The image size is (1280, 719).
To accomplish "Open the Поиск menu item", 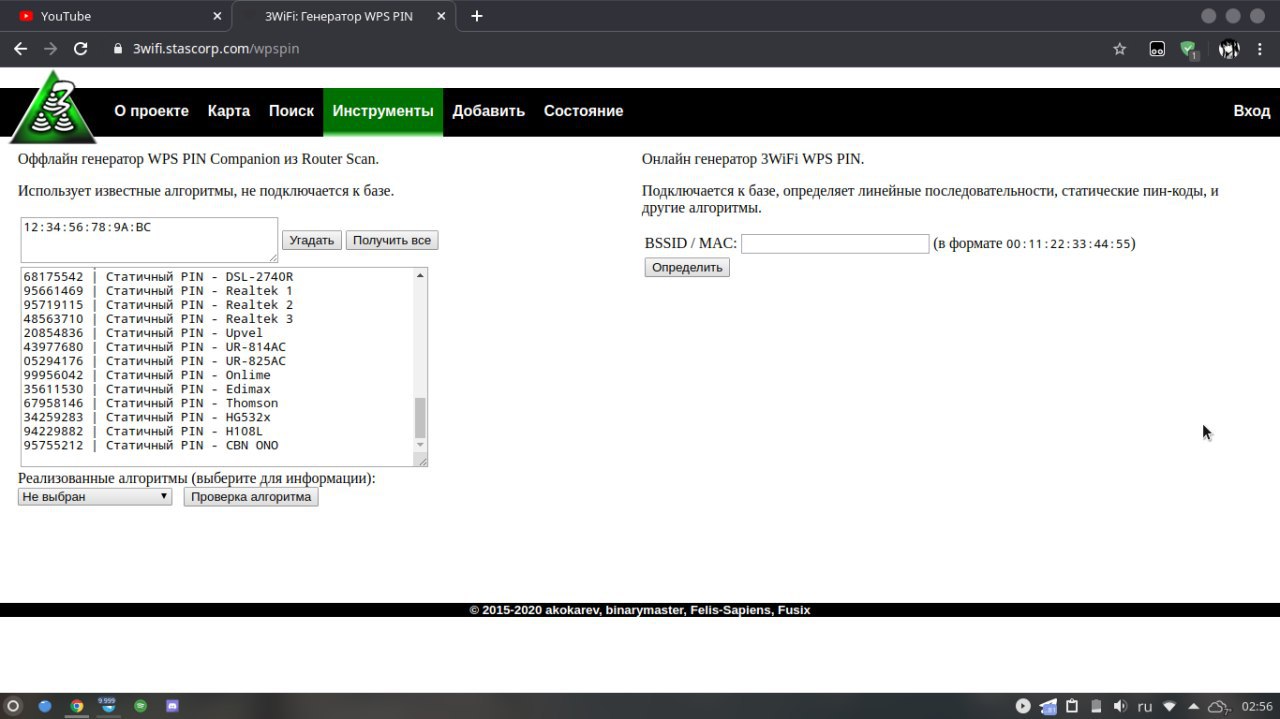I will (x=291, y=111).
